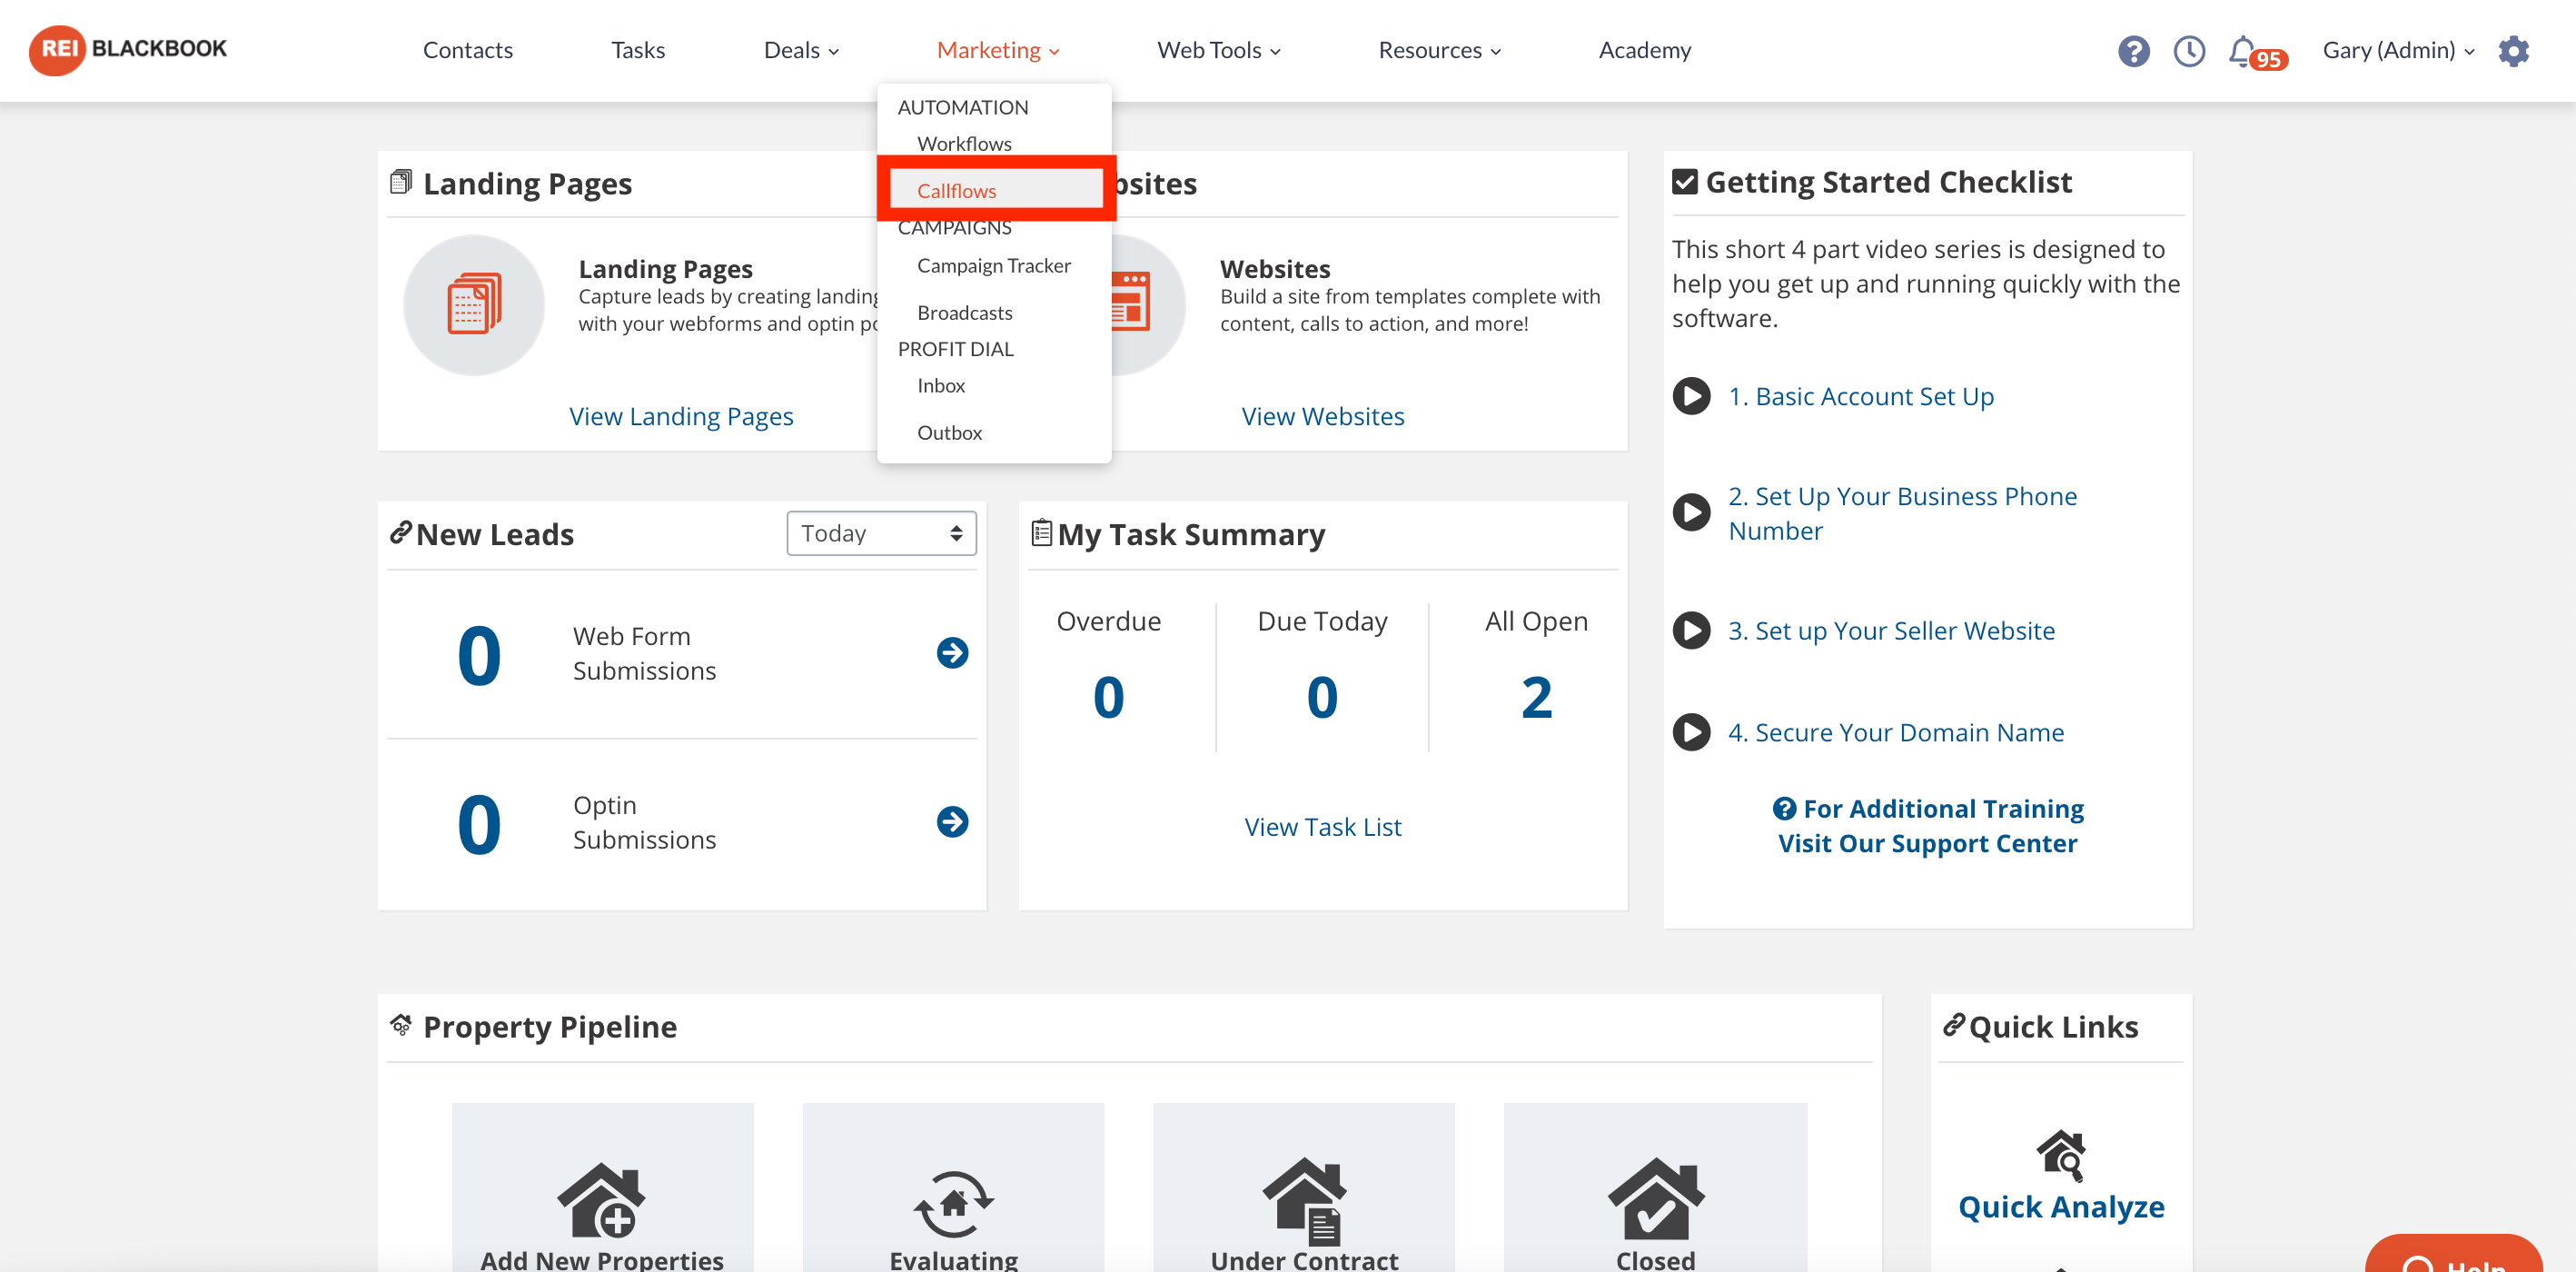Click the Under Contract label
Screen dimensions: 2576x1272
click(x=1304, y=1259)
